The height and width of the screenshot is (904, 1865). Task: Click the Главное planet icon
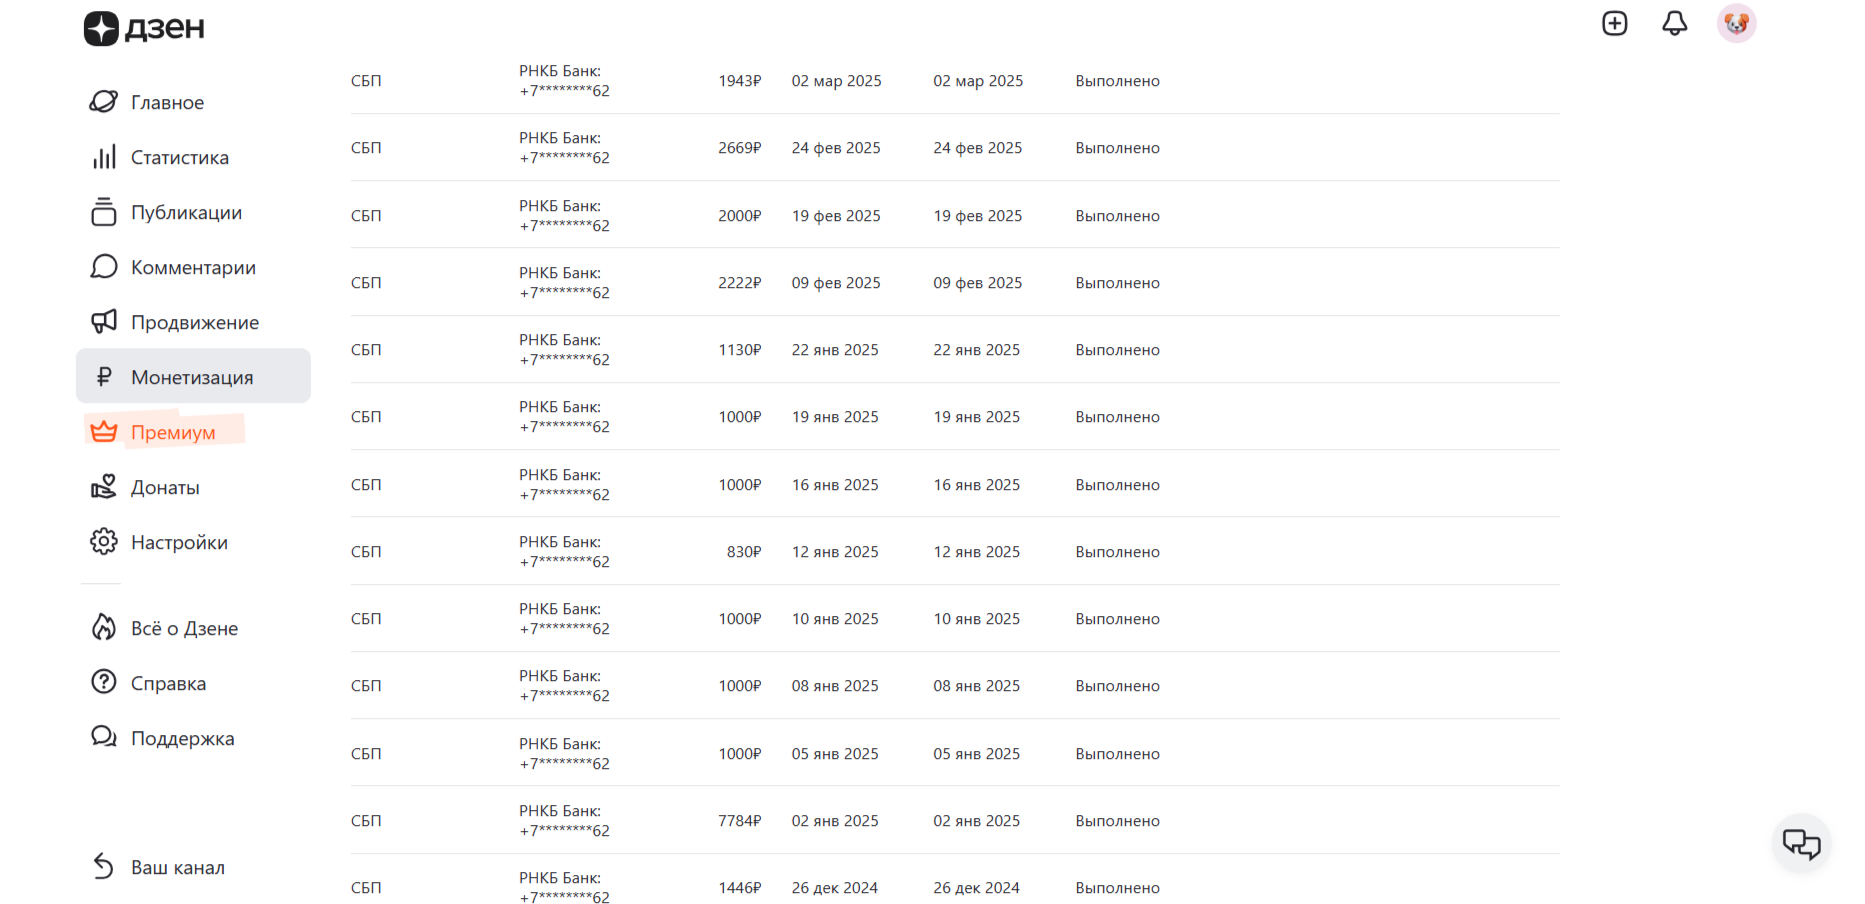tap(104, 102)
